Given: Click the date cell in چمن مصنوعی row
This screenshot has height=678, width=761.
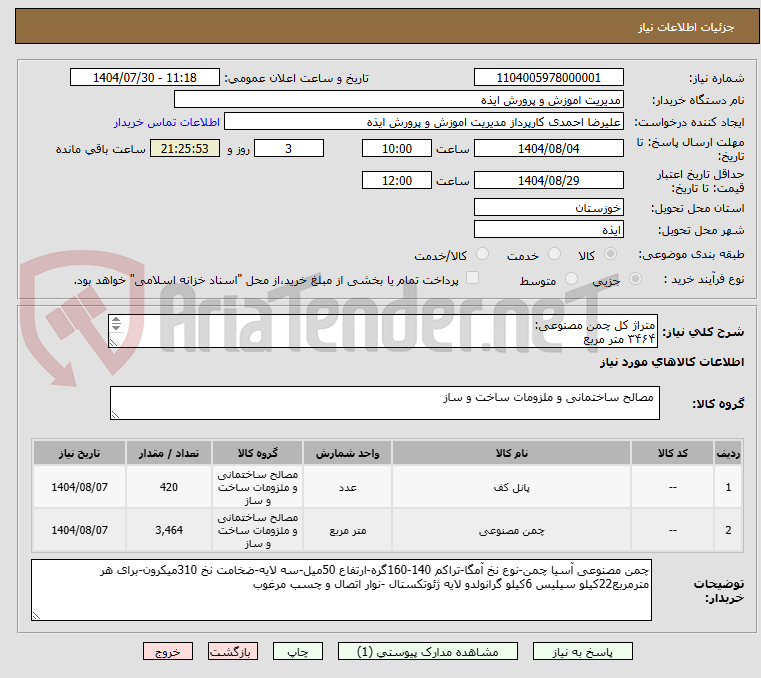Looking at the screenshot, I should coord(79,530).
